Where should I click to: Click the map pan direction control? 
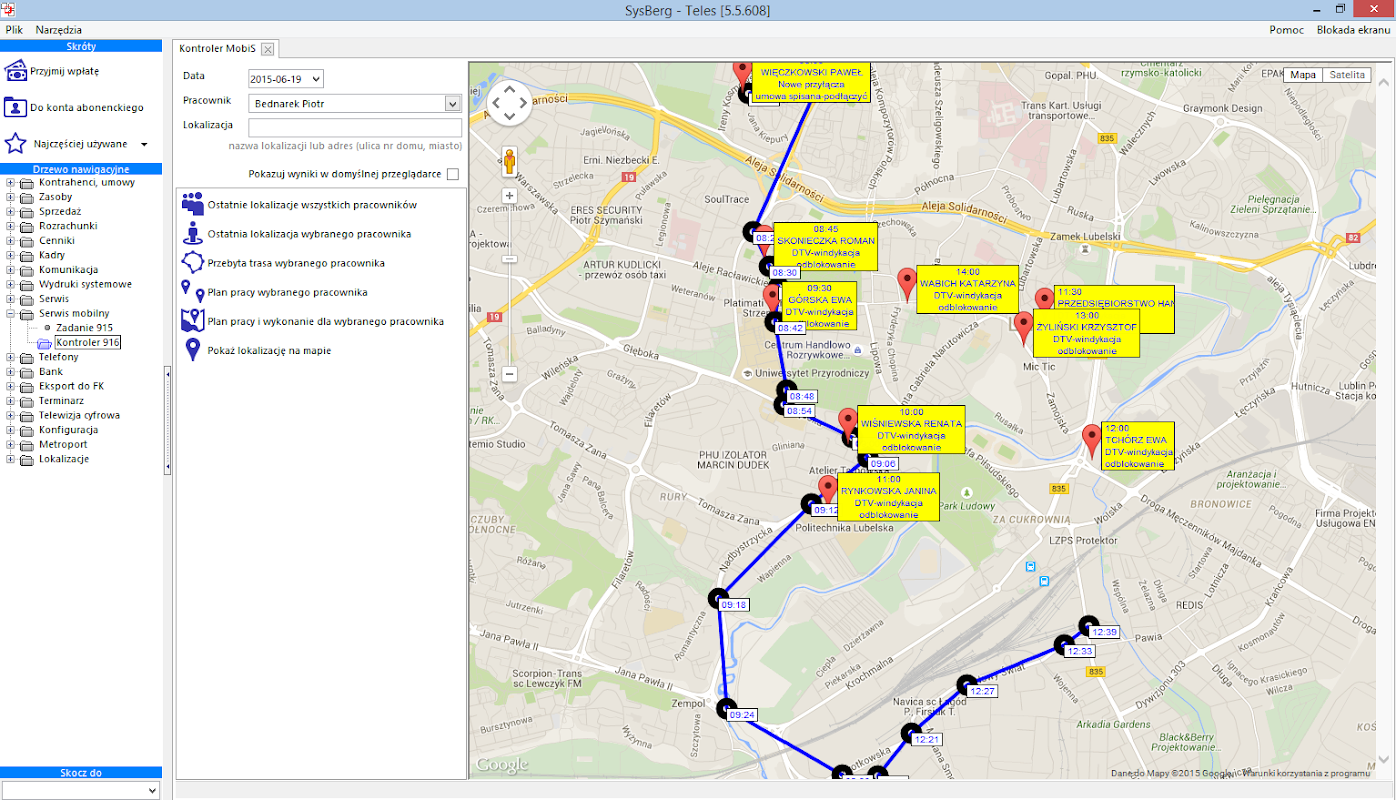click(509, 103)
